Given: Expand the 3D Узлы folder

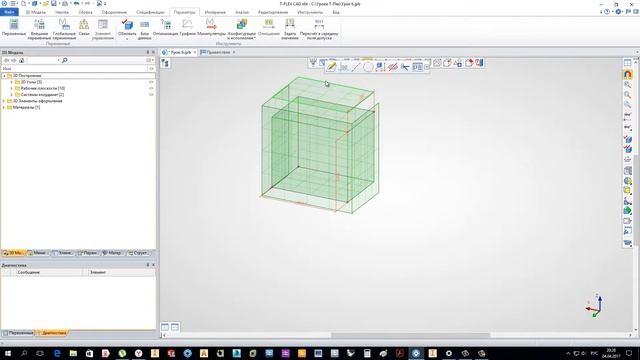Looking at the screenshot, I should (x=11, y=82).
